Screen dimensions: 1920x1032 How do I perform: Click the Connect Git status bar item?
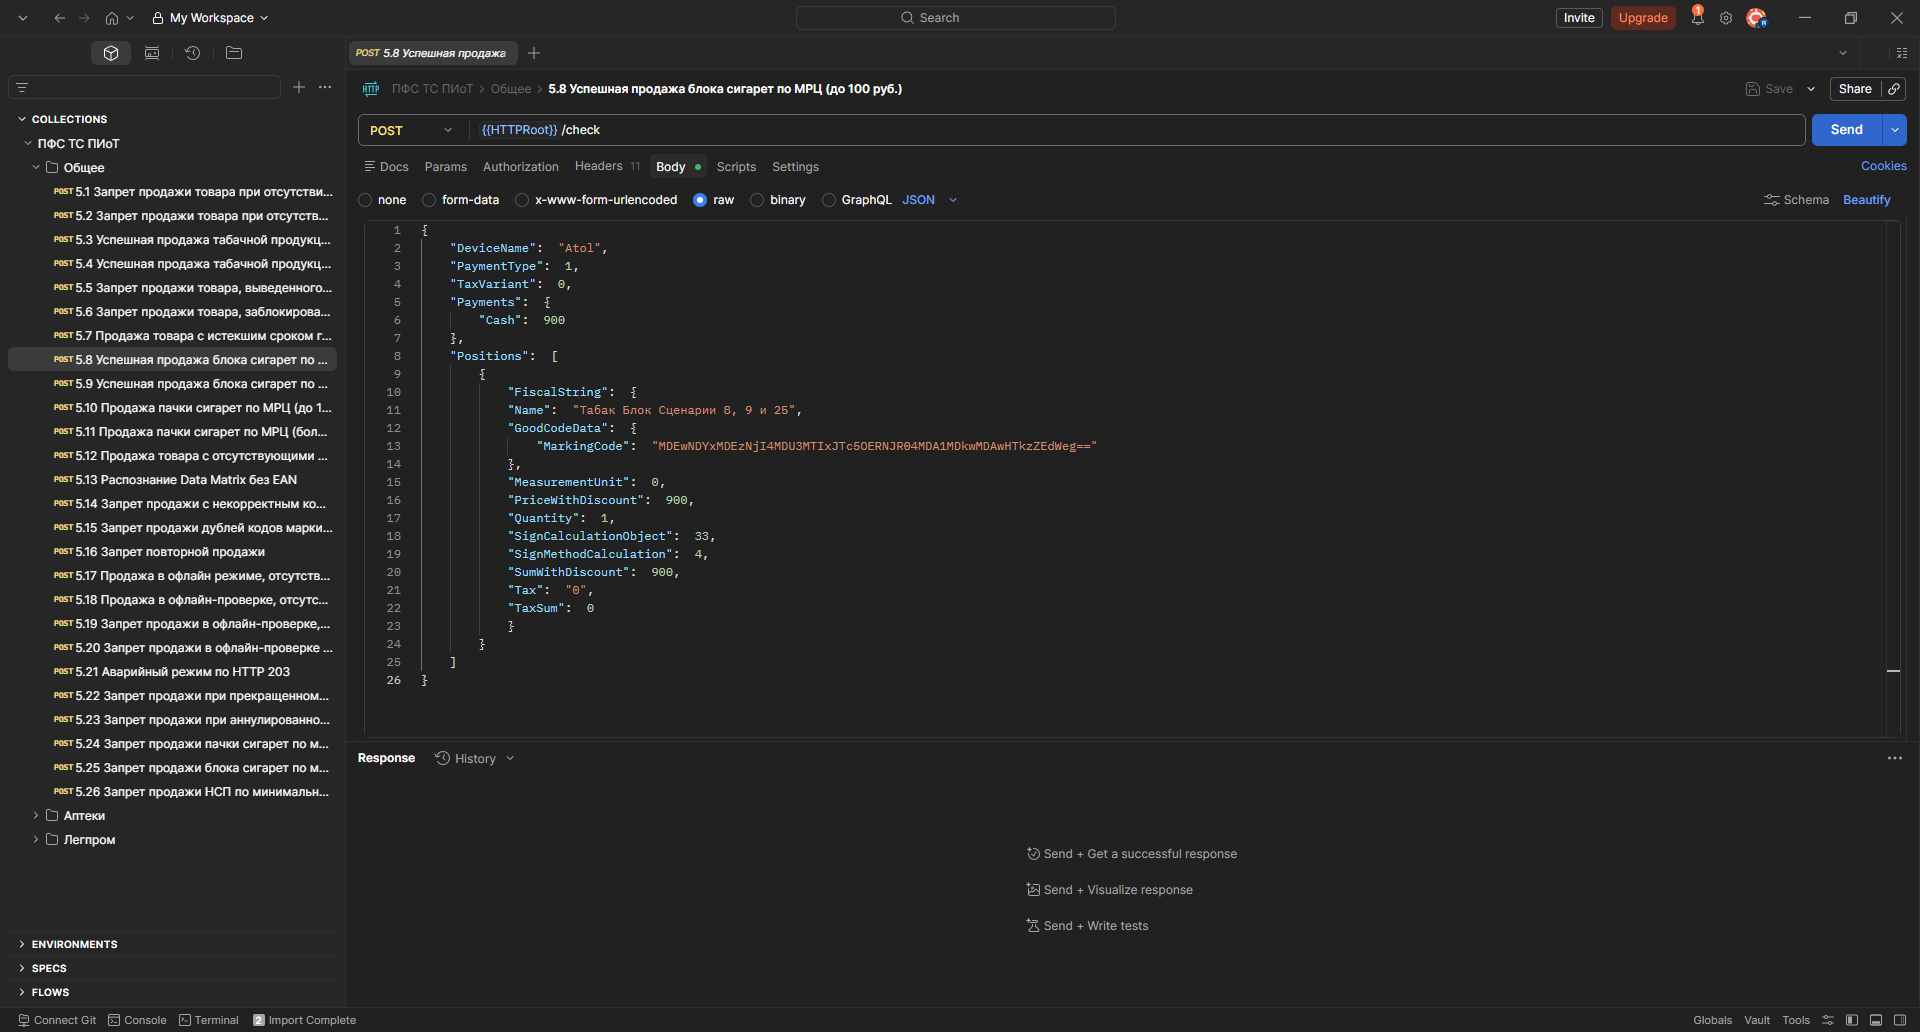coord(57,1020)
